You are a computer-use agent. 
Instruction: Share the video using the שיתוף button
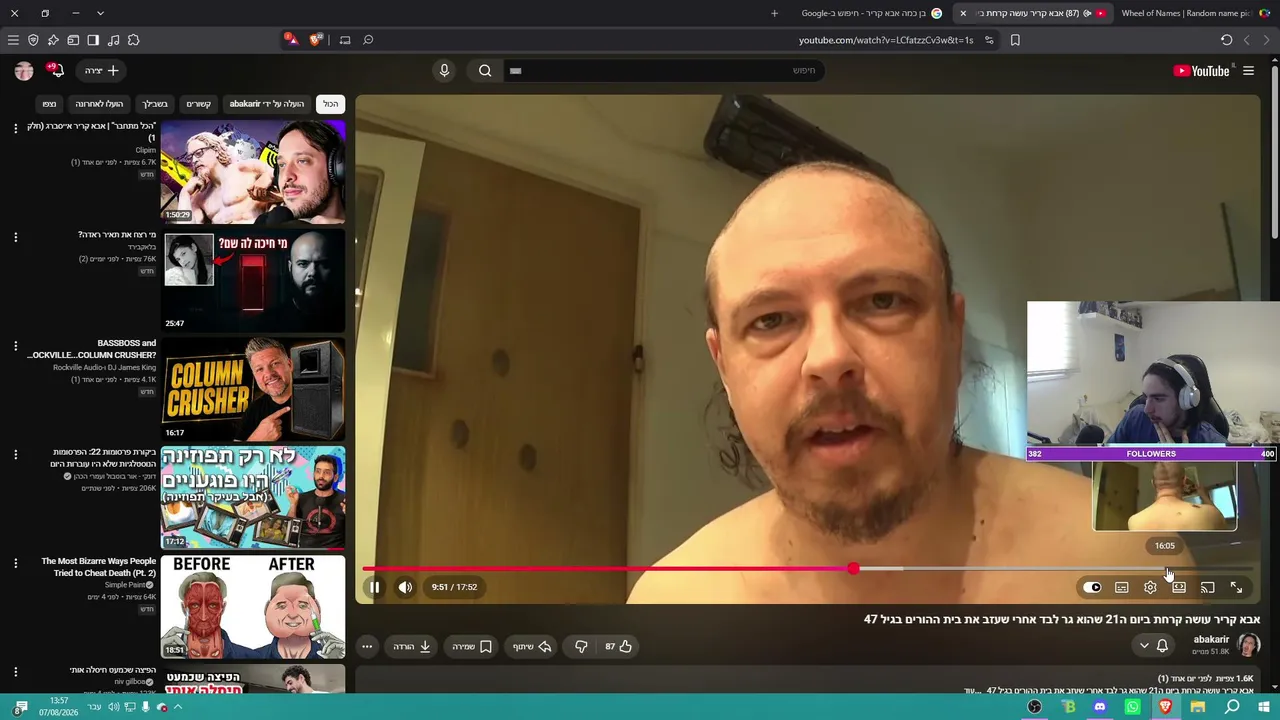(531, 646)
